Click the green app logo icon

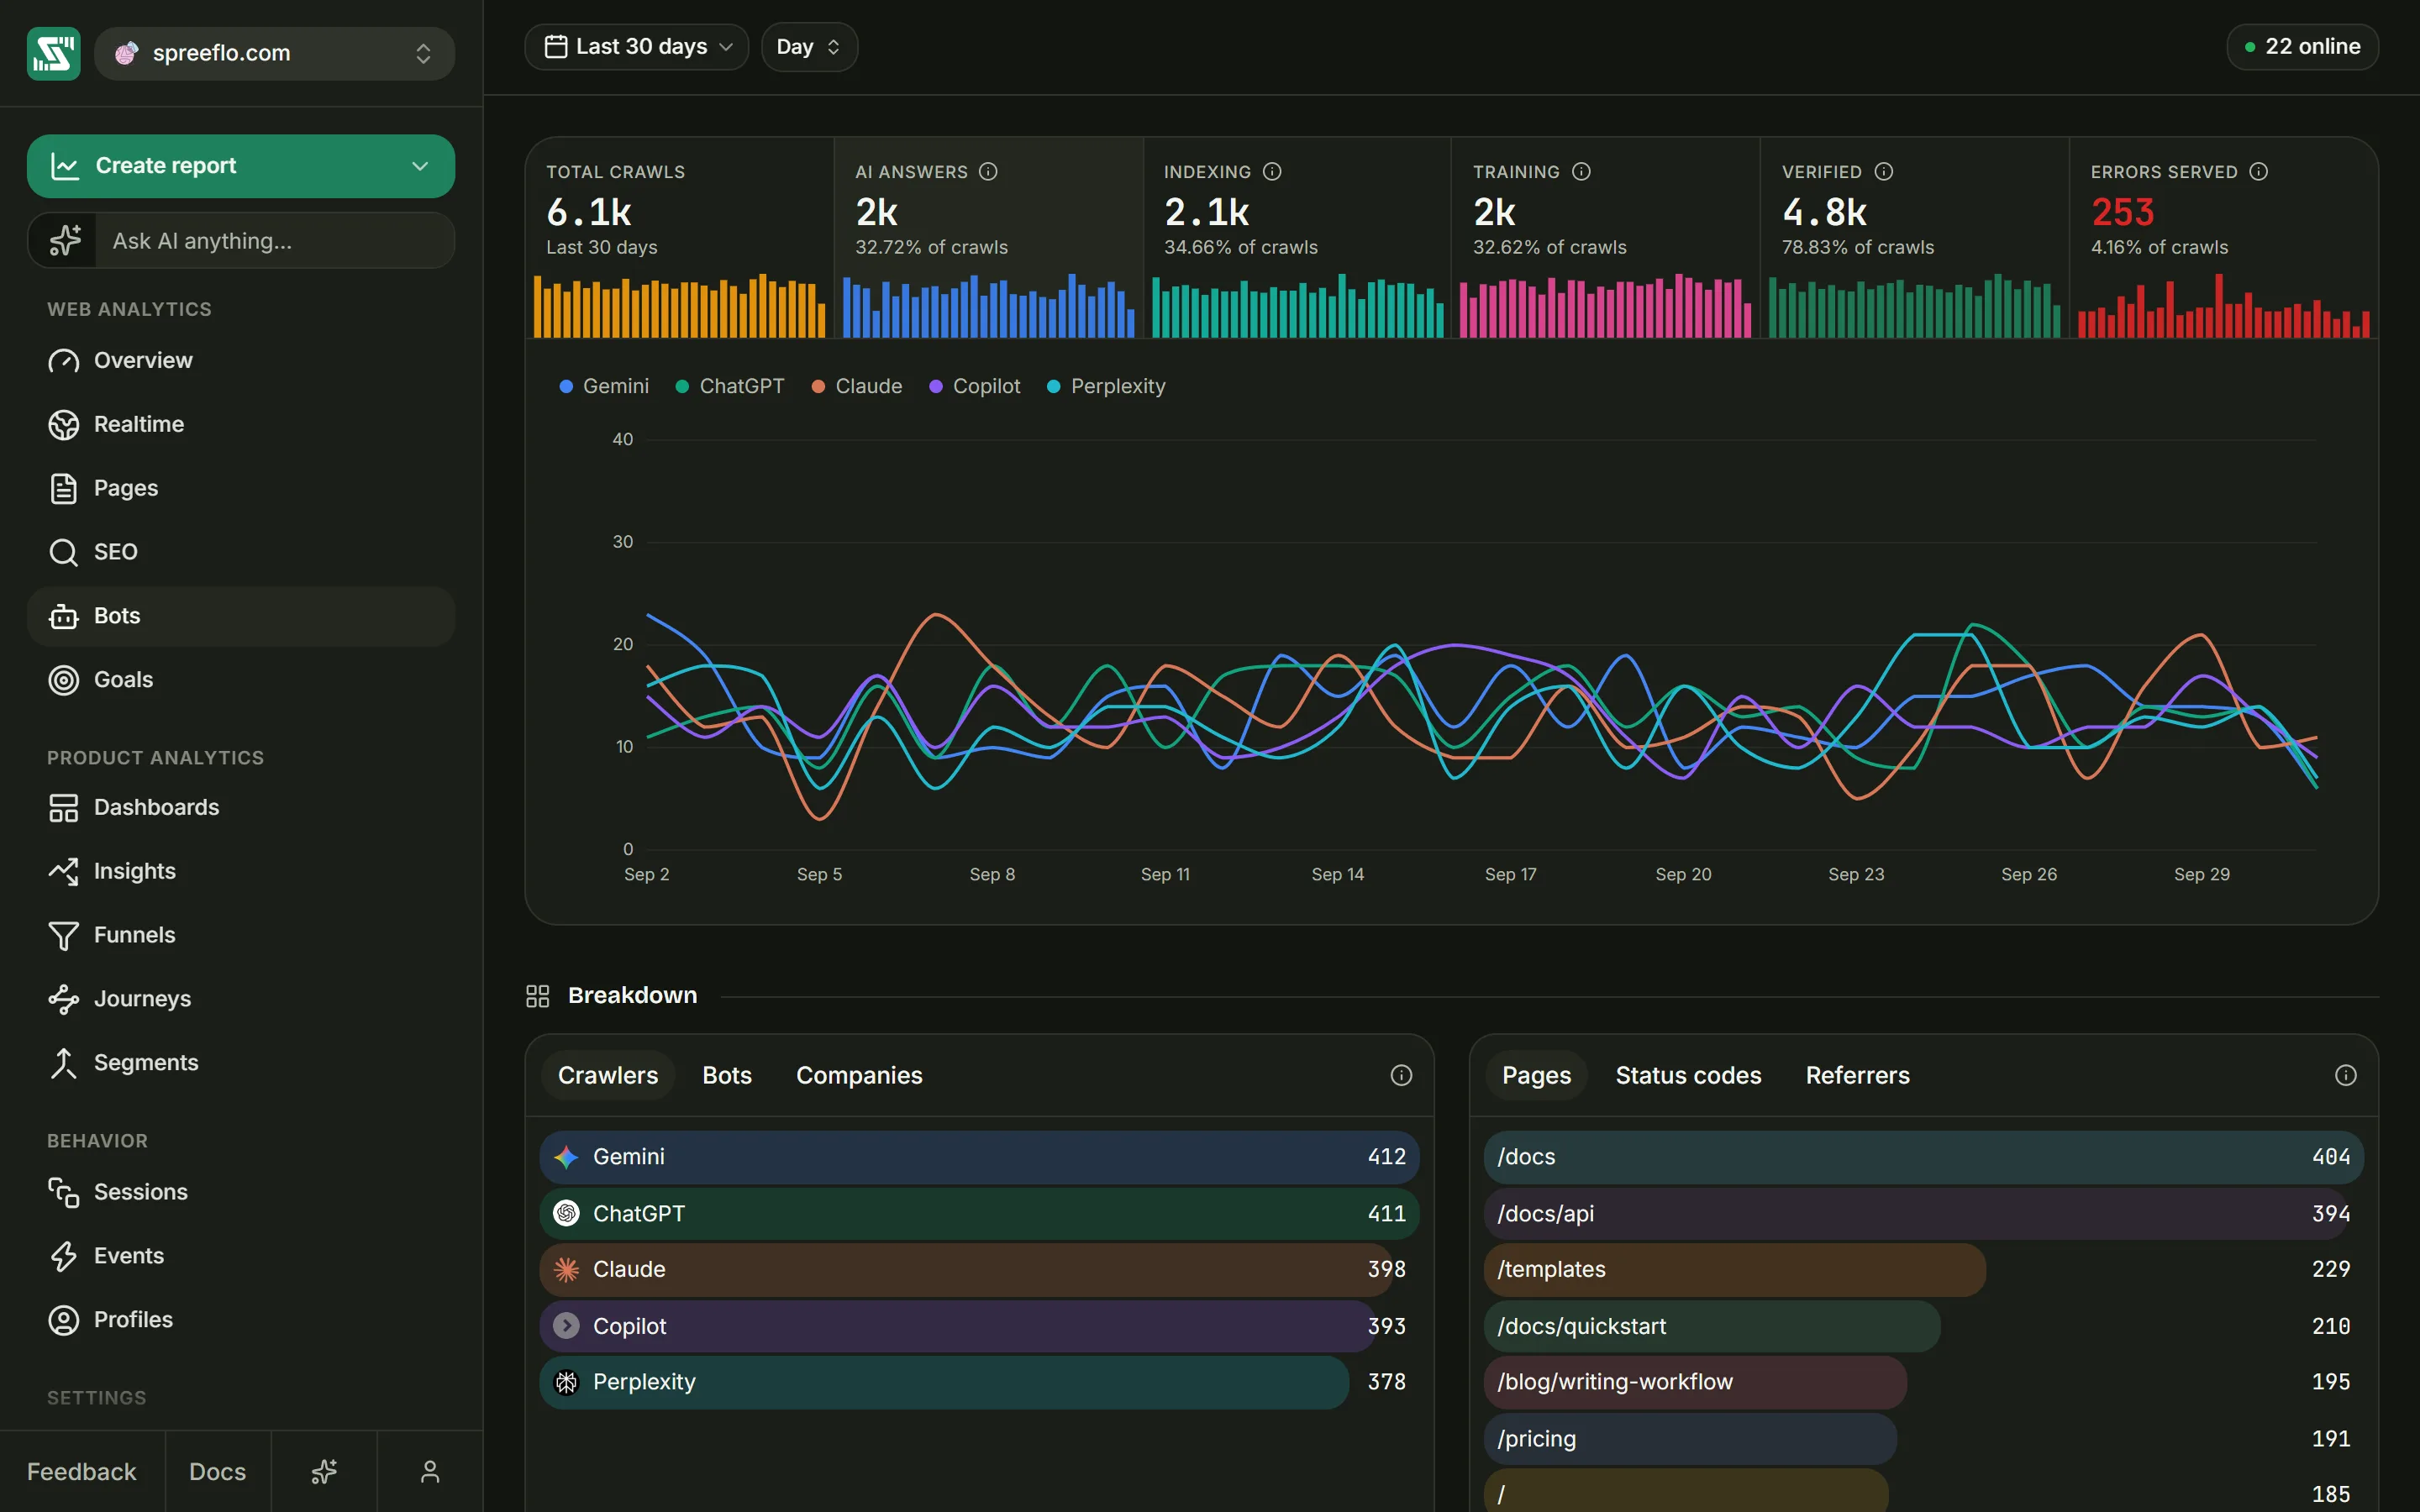click(54, 53)
